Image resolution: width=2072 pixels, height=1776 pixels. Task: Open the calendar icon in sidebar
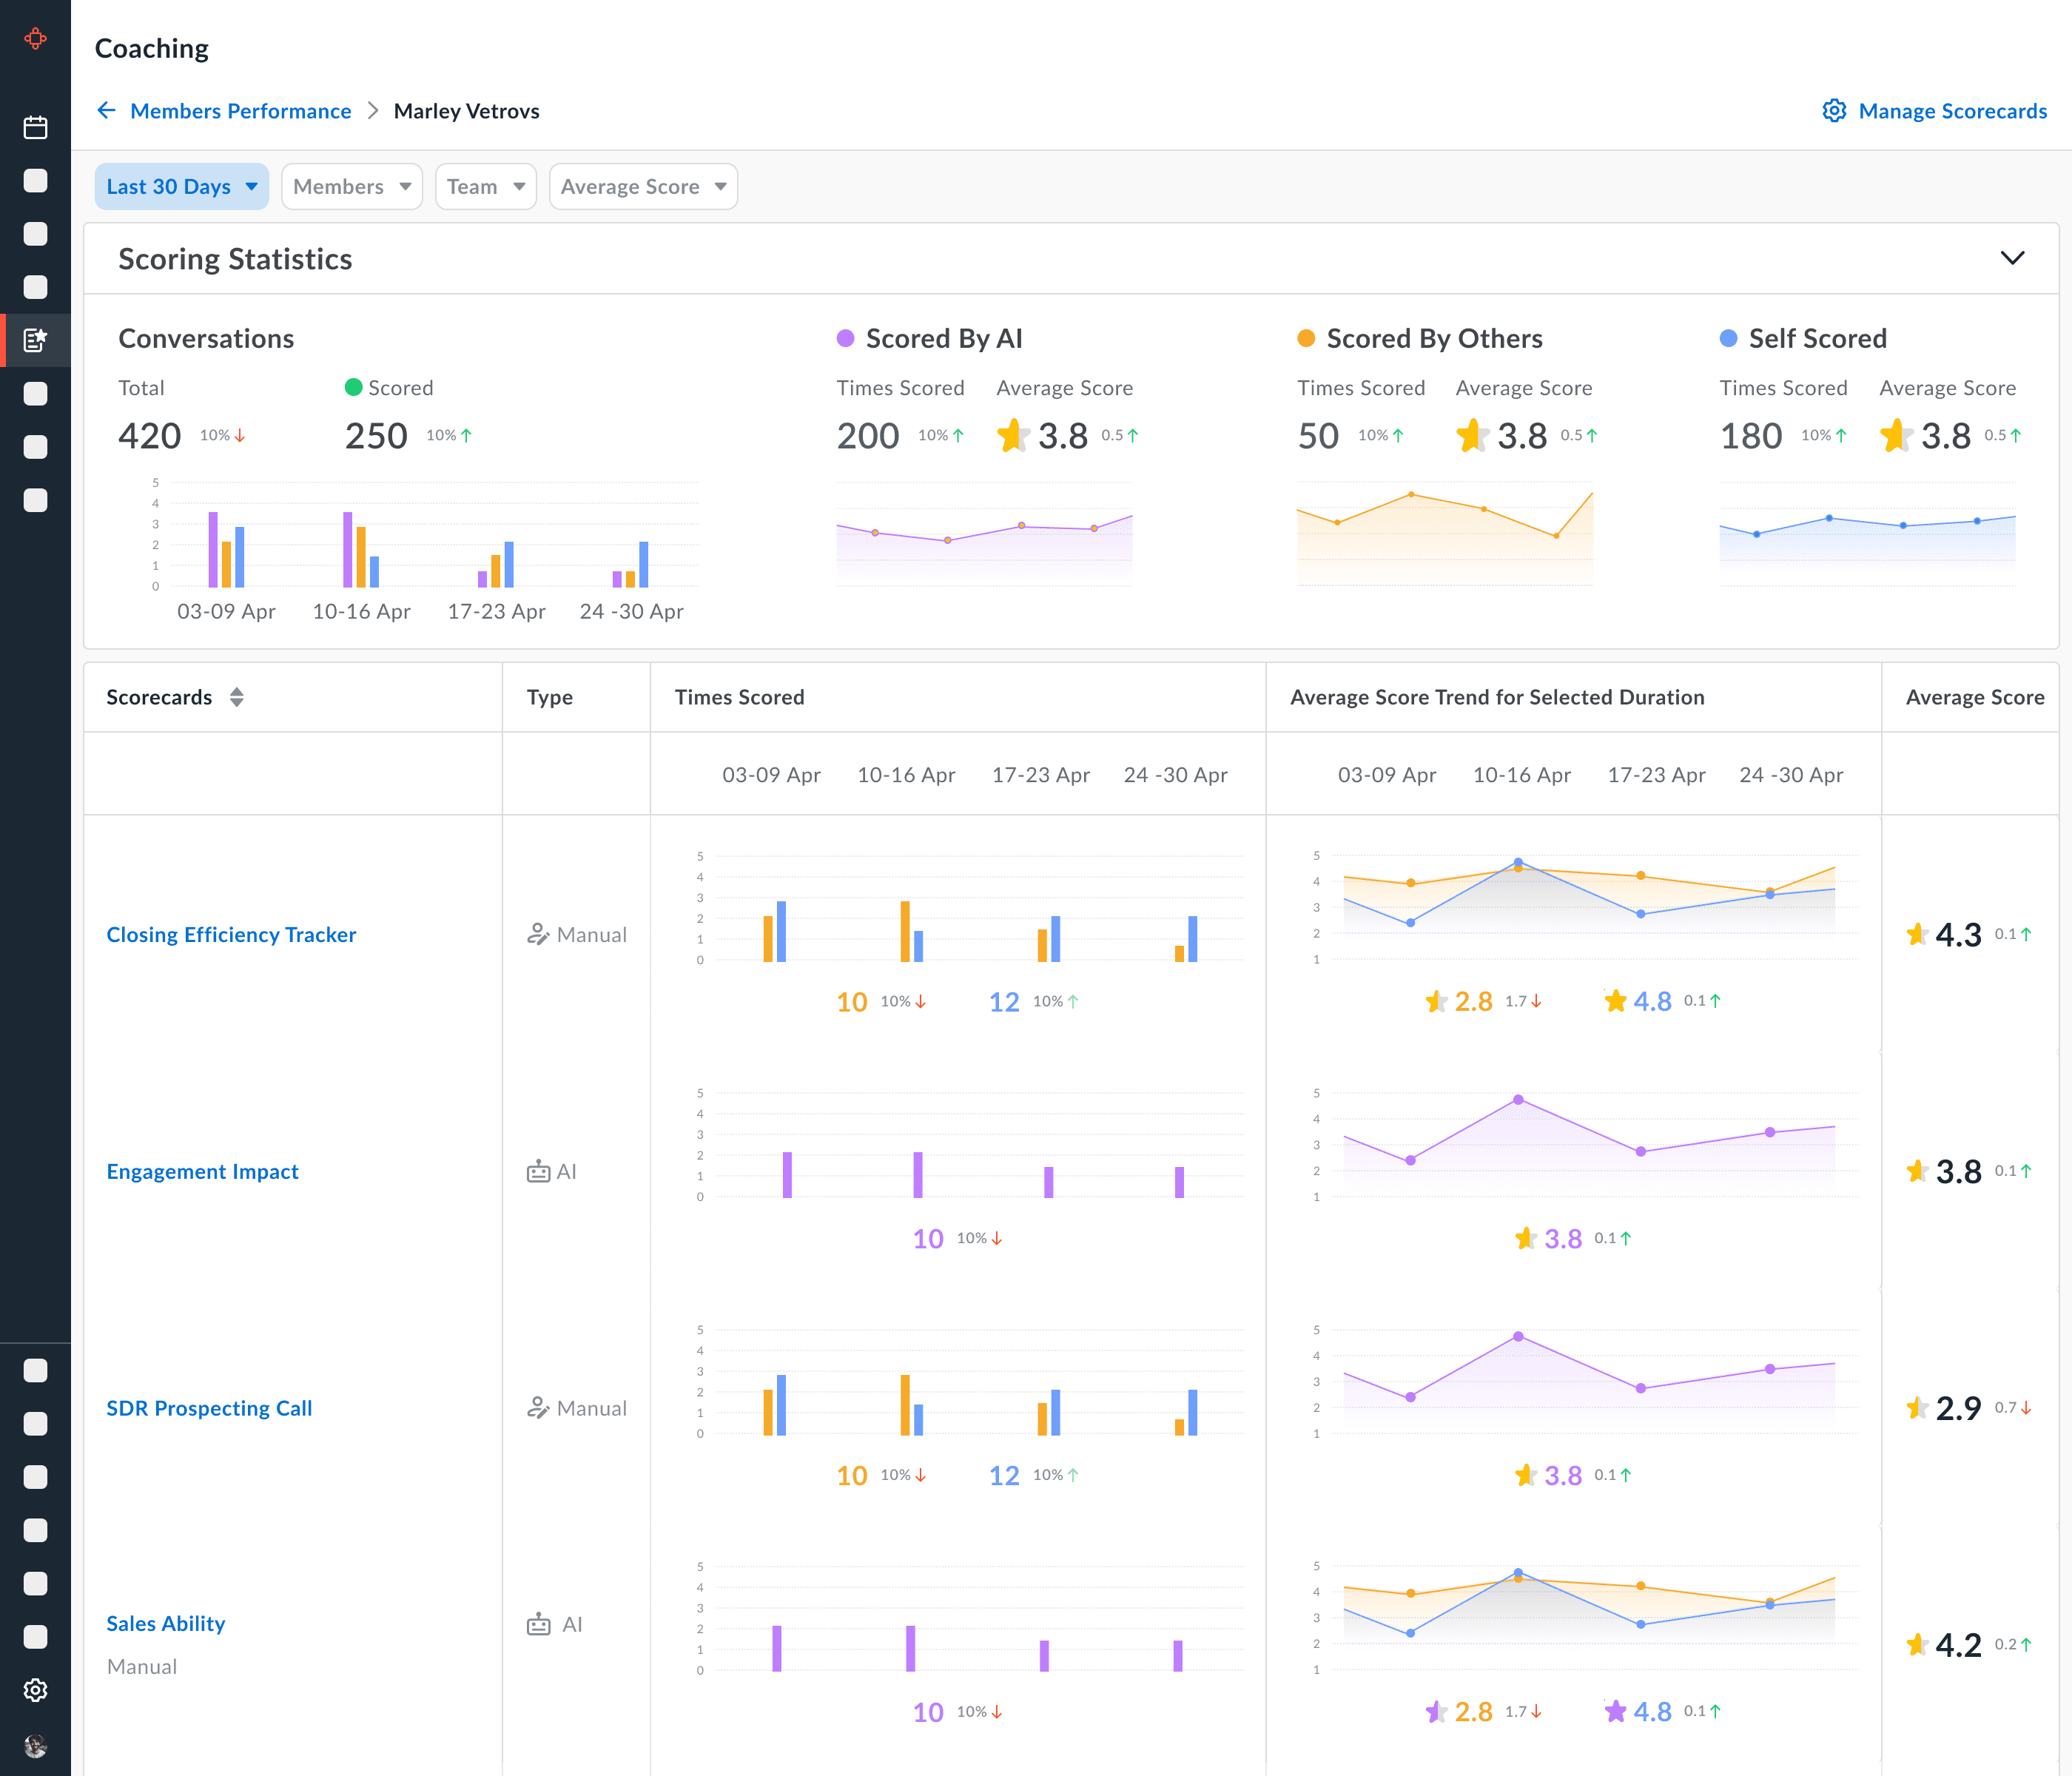(x=35, y=127)
